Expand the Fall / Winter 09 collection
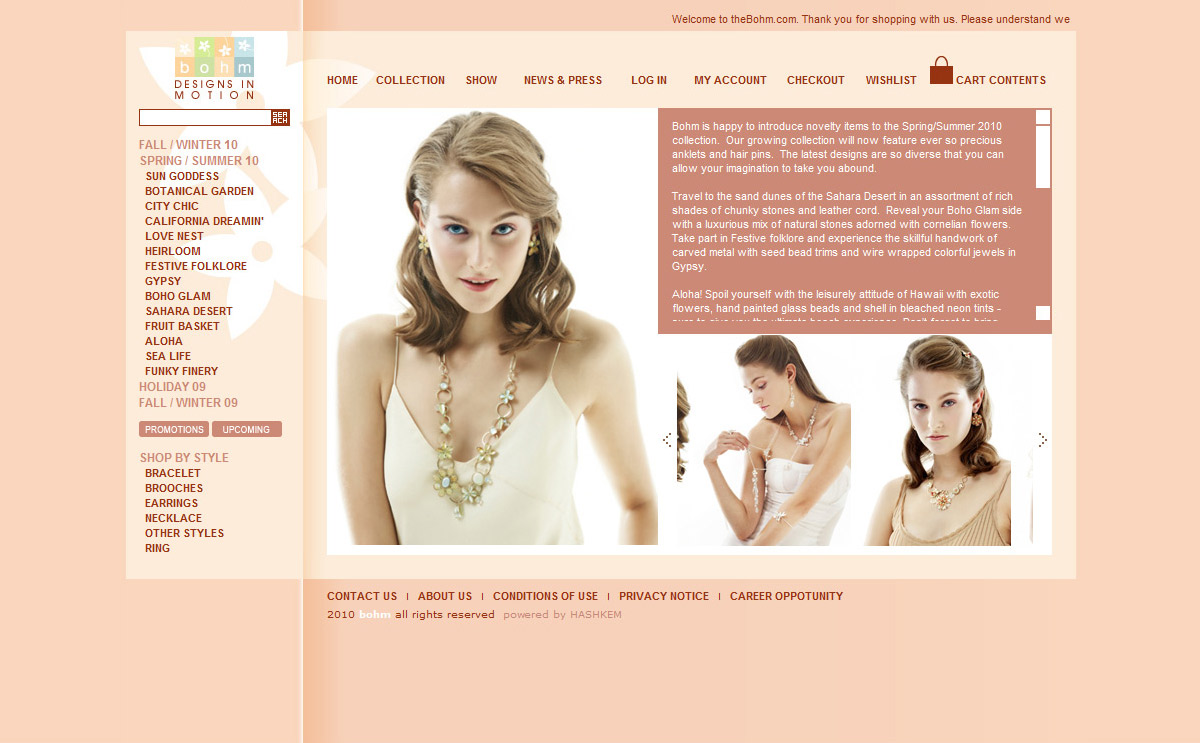Image resolution: width=1200 pixels, height=743 pixels. point(188,403)
